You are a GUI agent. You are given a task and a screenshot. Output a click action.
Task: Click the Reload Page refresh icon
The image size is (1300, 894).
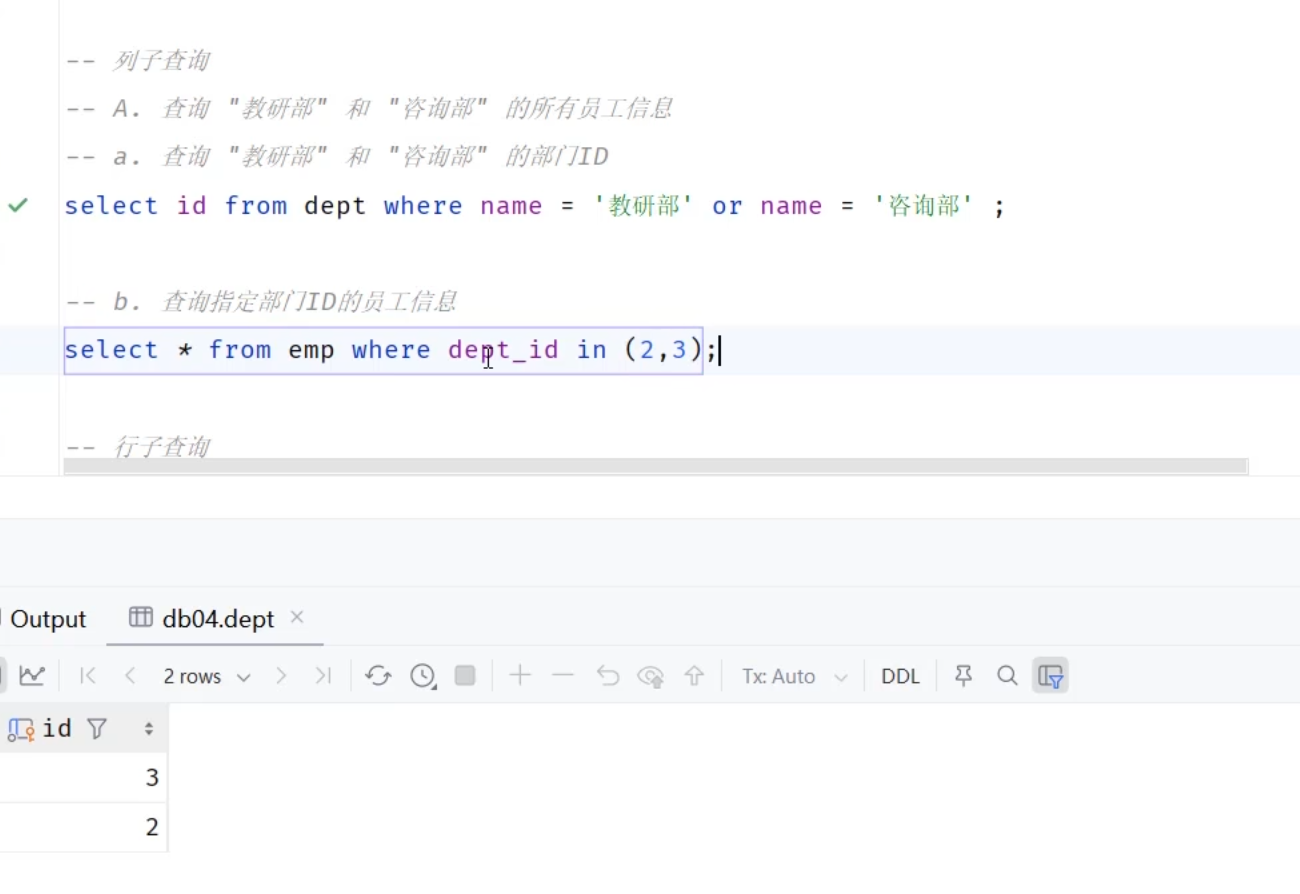click(x=378, y=676)
